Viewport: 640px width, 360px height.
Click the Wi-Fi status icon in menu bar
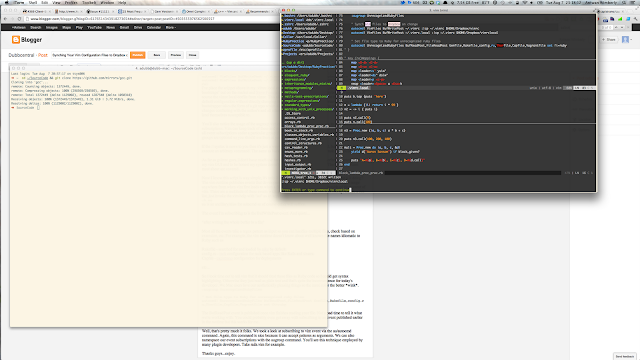[x=525, y=2]
